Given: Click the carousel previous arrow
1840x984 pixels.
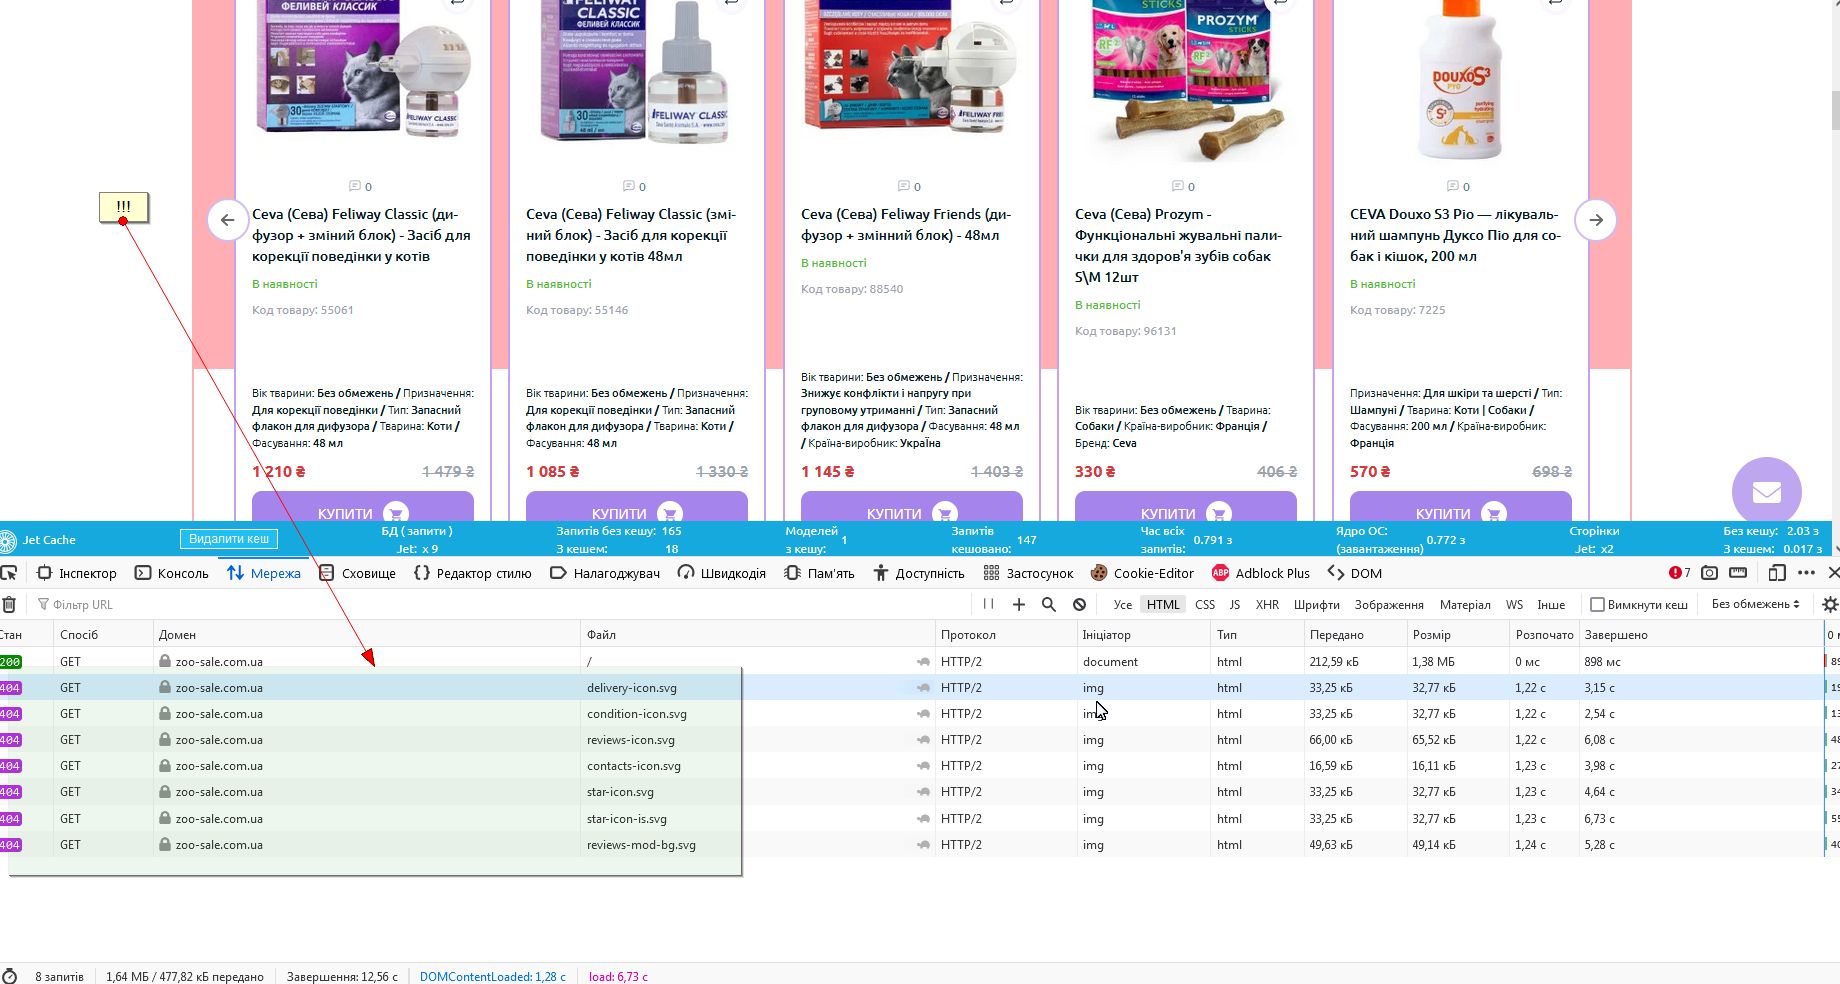Looking at the screenshot, I should pyautogui.click(x=228, y=220).
